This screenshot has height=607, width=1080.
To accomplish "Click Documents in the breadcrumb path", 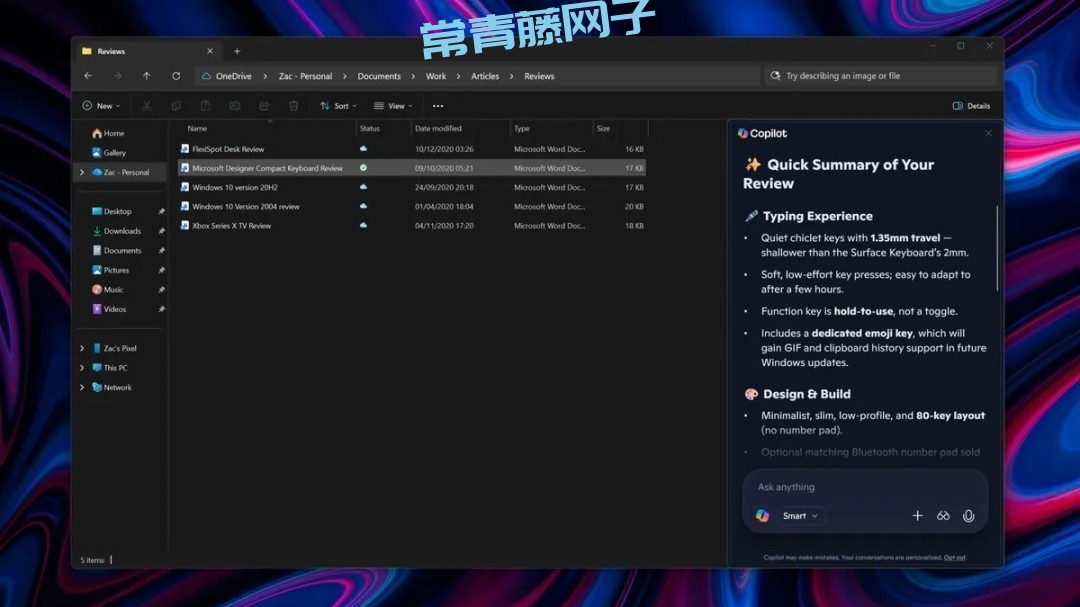I will point(379,76).
